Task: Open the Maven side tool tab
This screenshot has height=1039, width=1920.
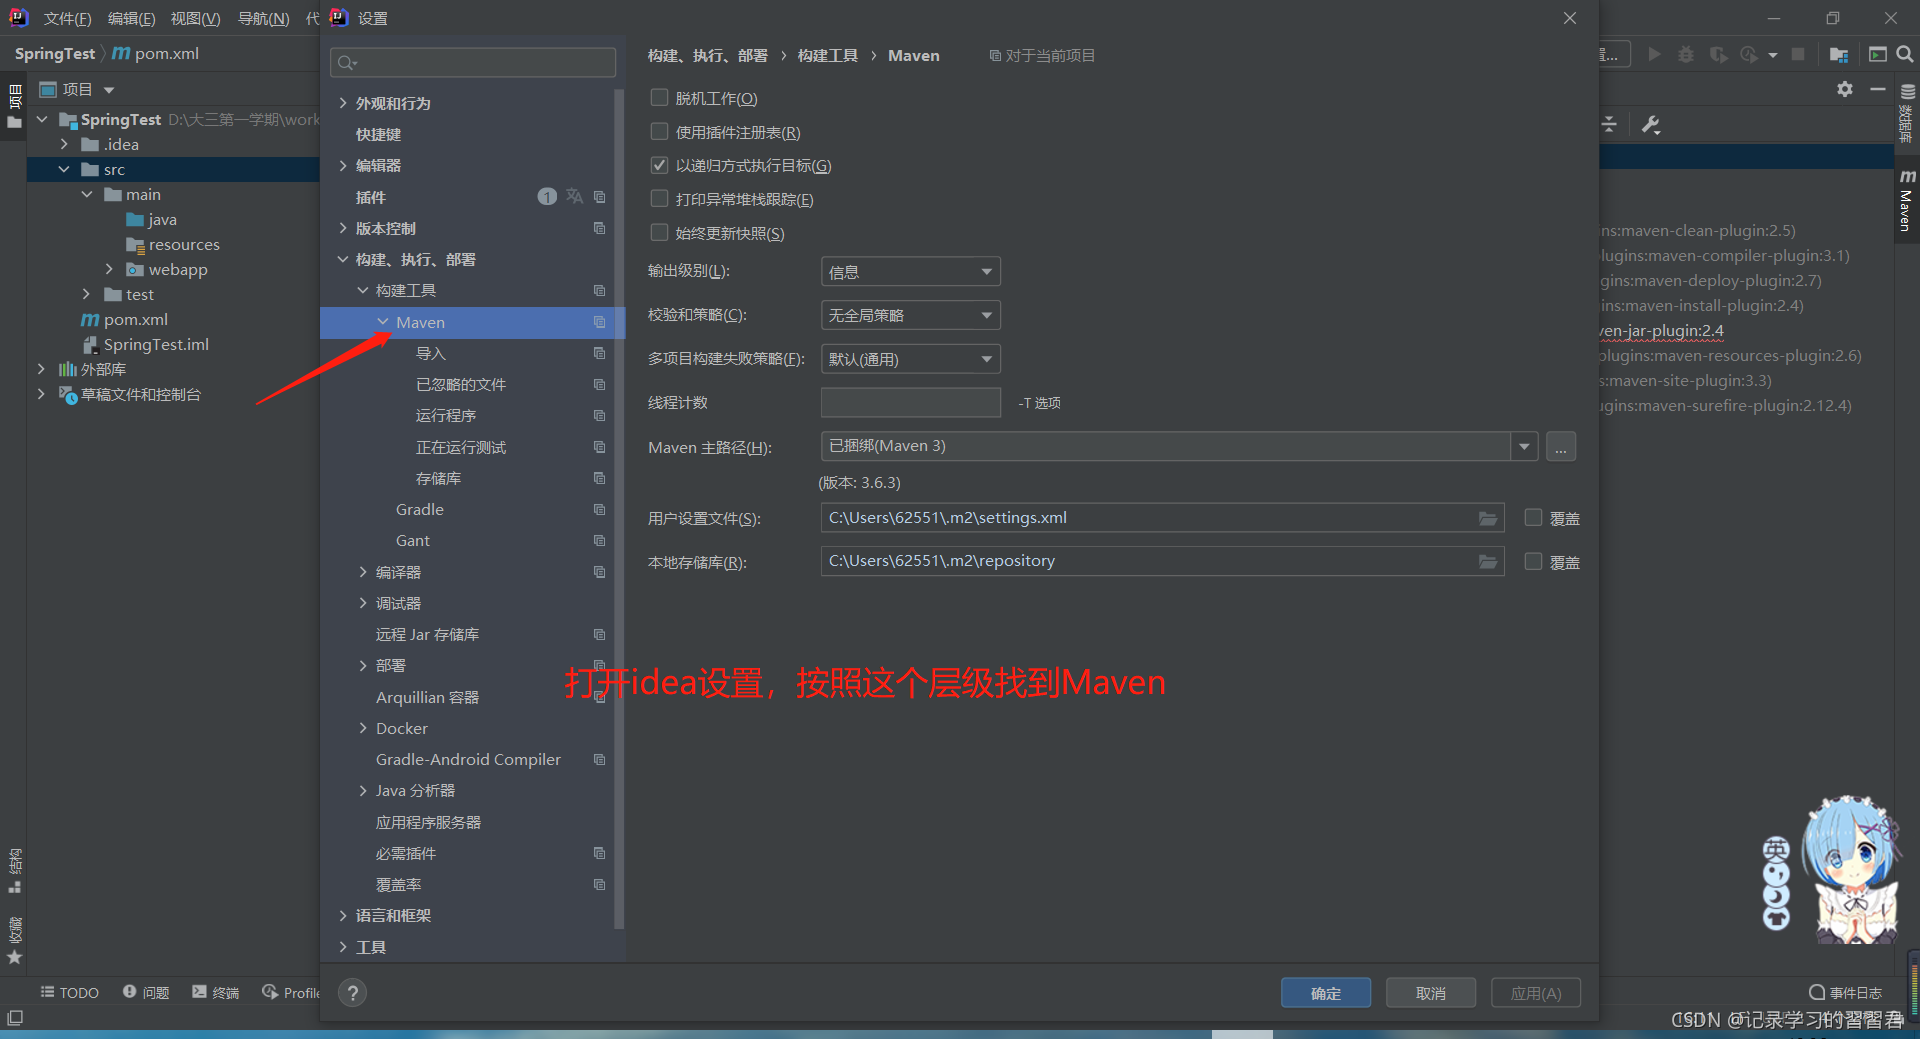Action: coord(1907,201)
